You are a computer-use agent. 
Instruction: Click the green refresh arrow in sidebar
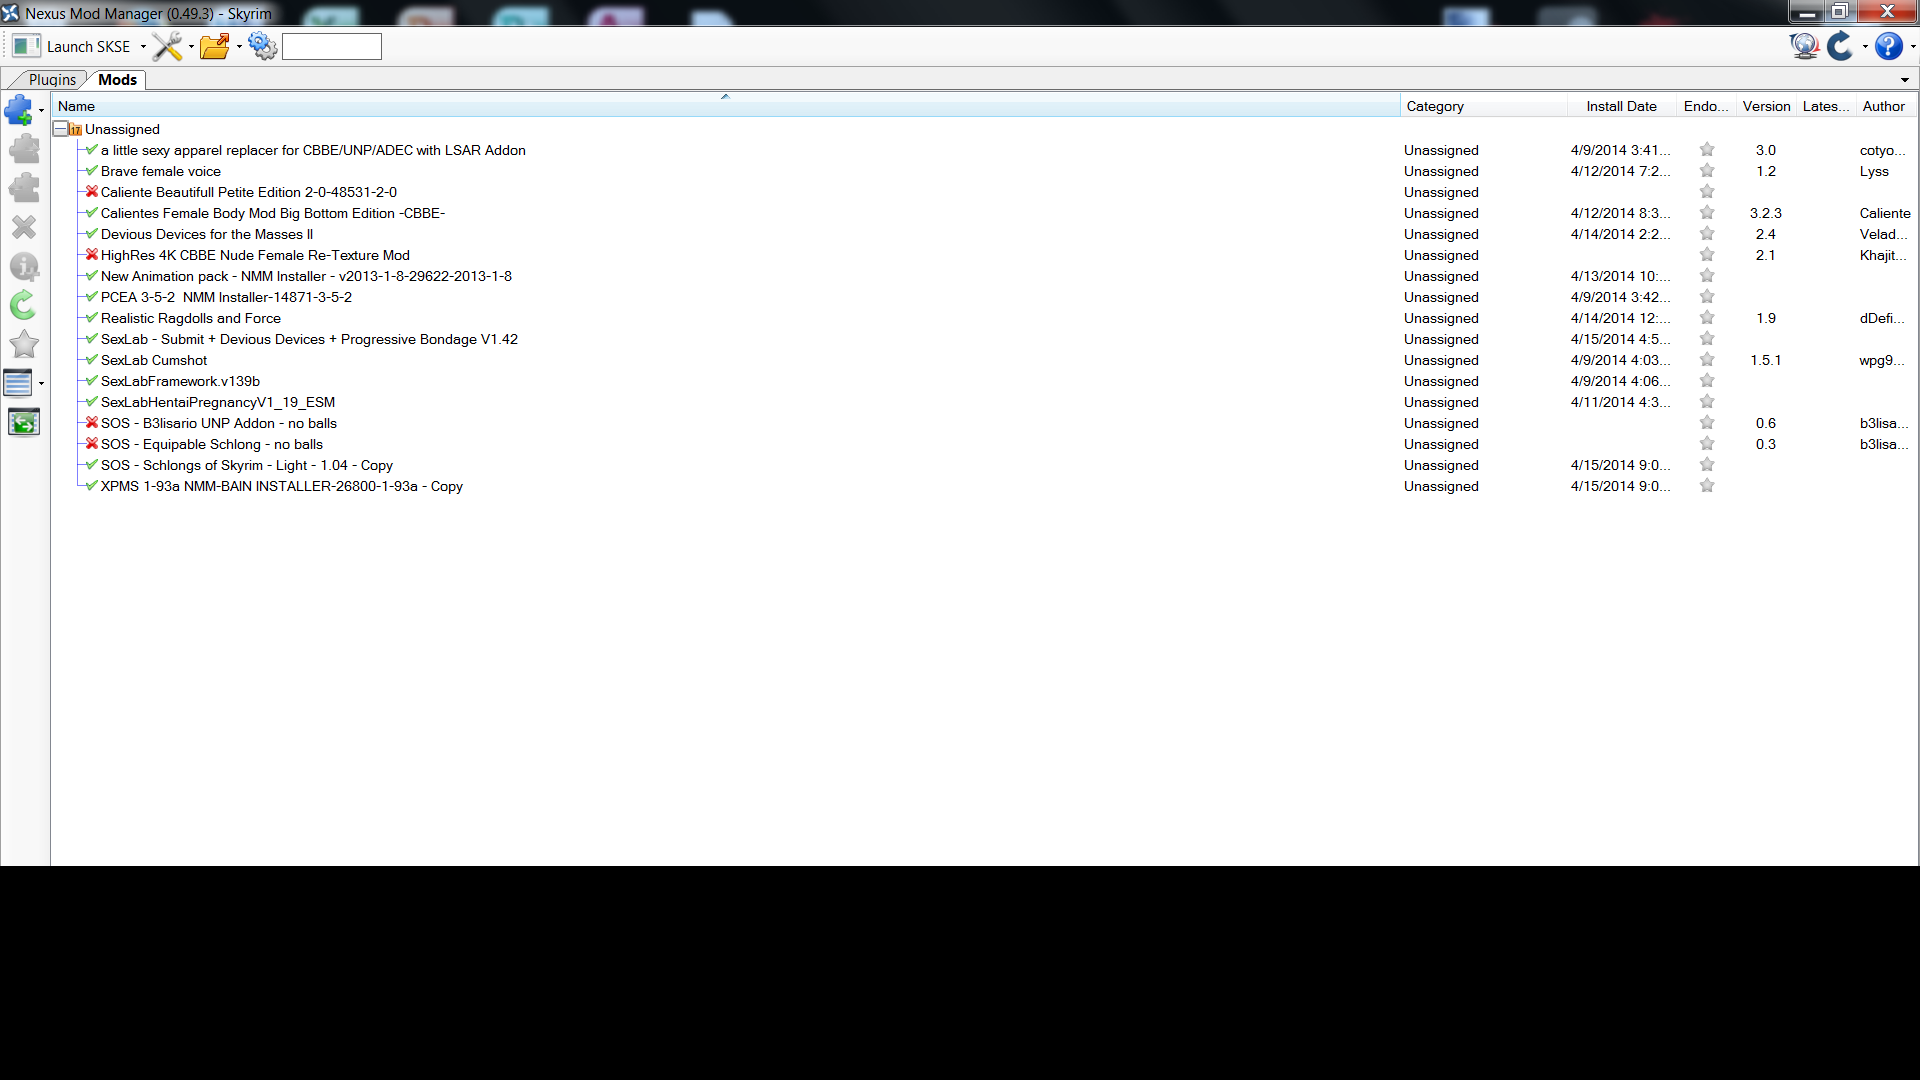pos(23,305)
